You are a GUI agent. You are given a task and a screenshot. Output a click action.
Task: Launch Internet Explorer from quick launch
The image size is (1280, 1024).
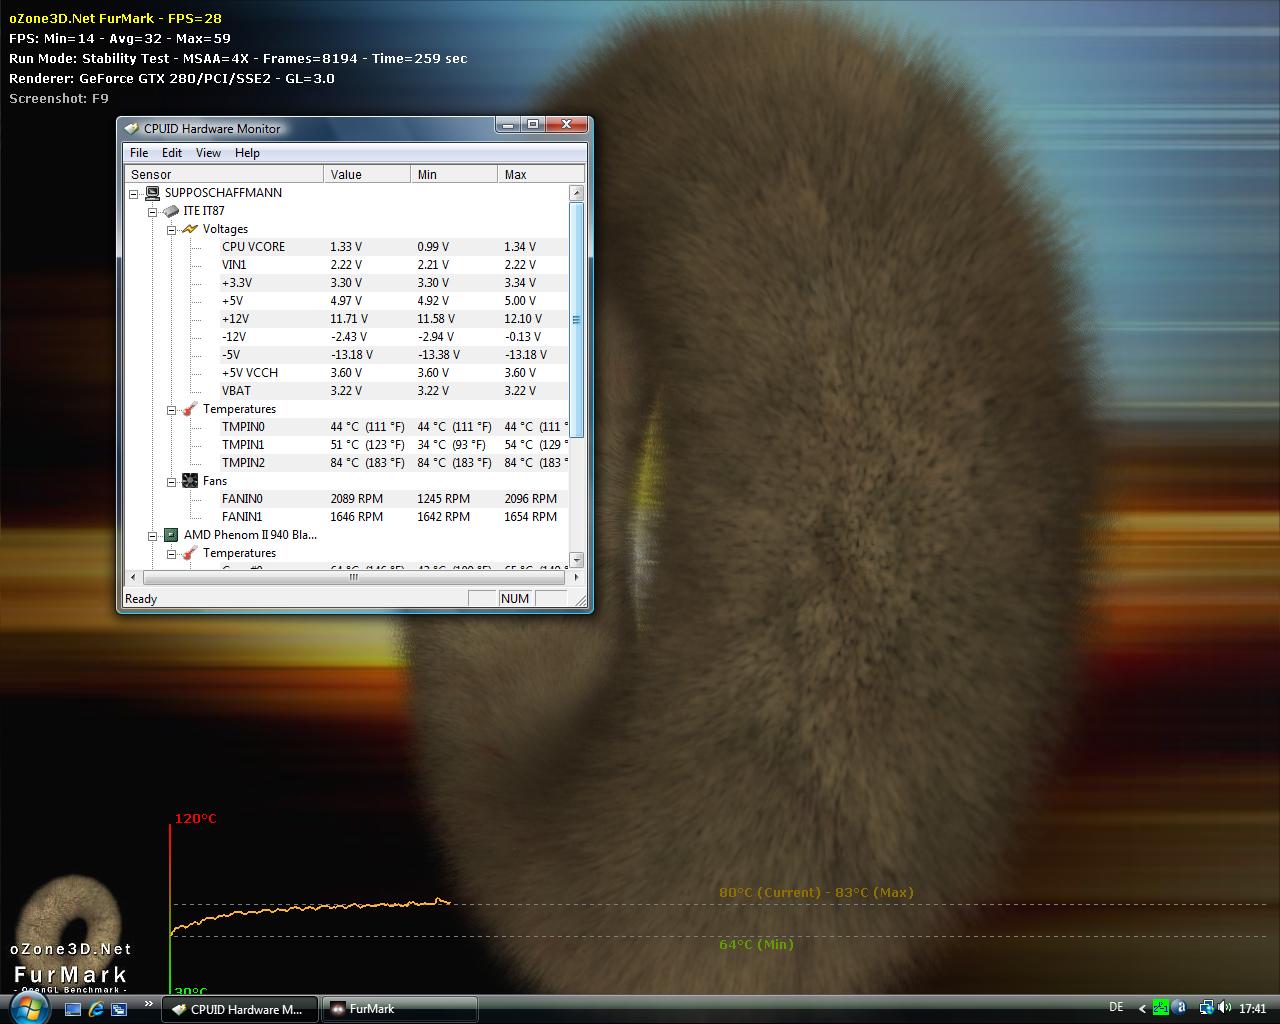(96, 1009)
